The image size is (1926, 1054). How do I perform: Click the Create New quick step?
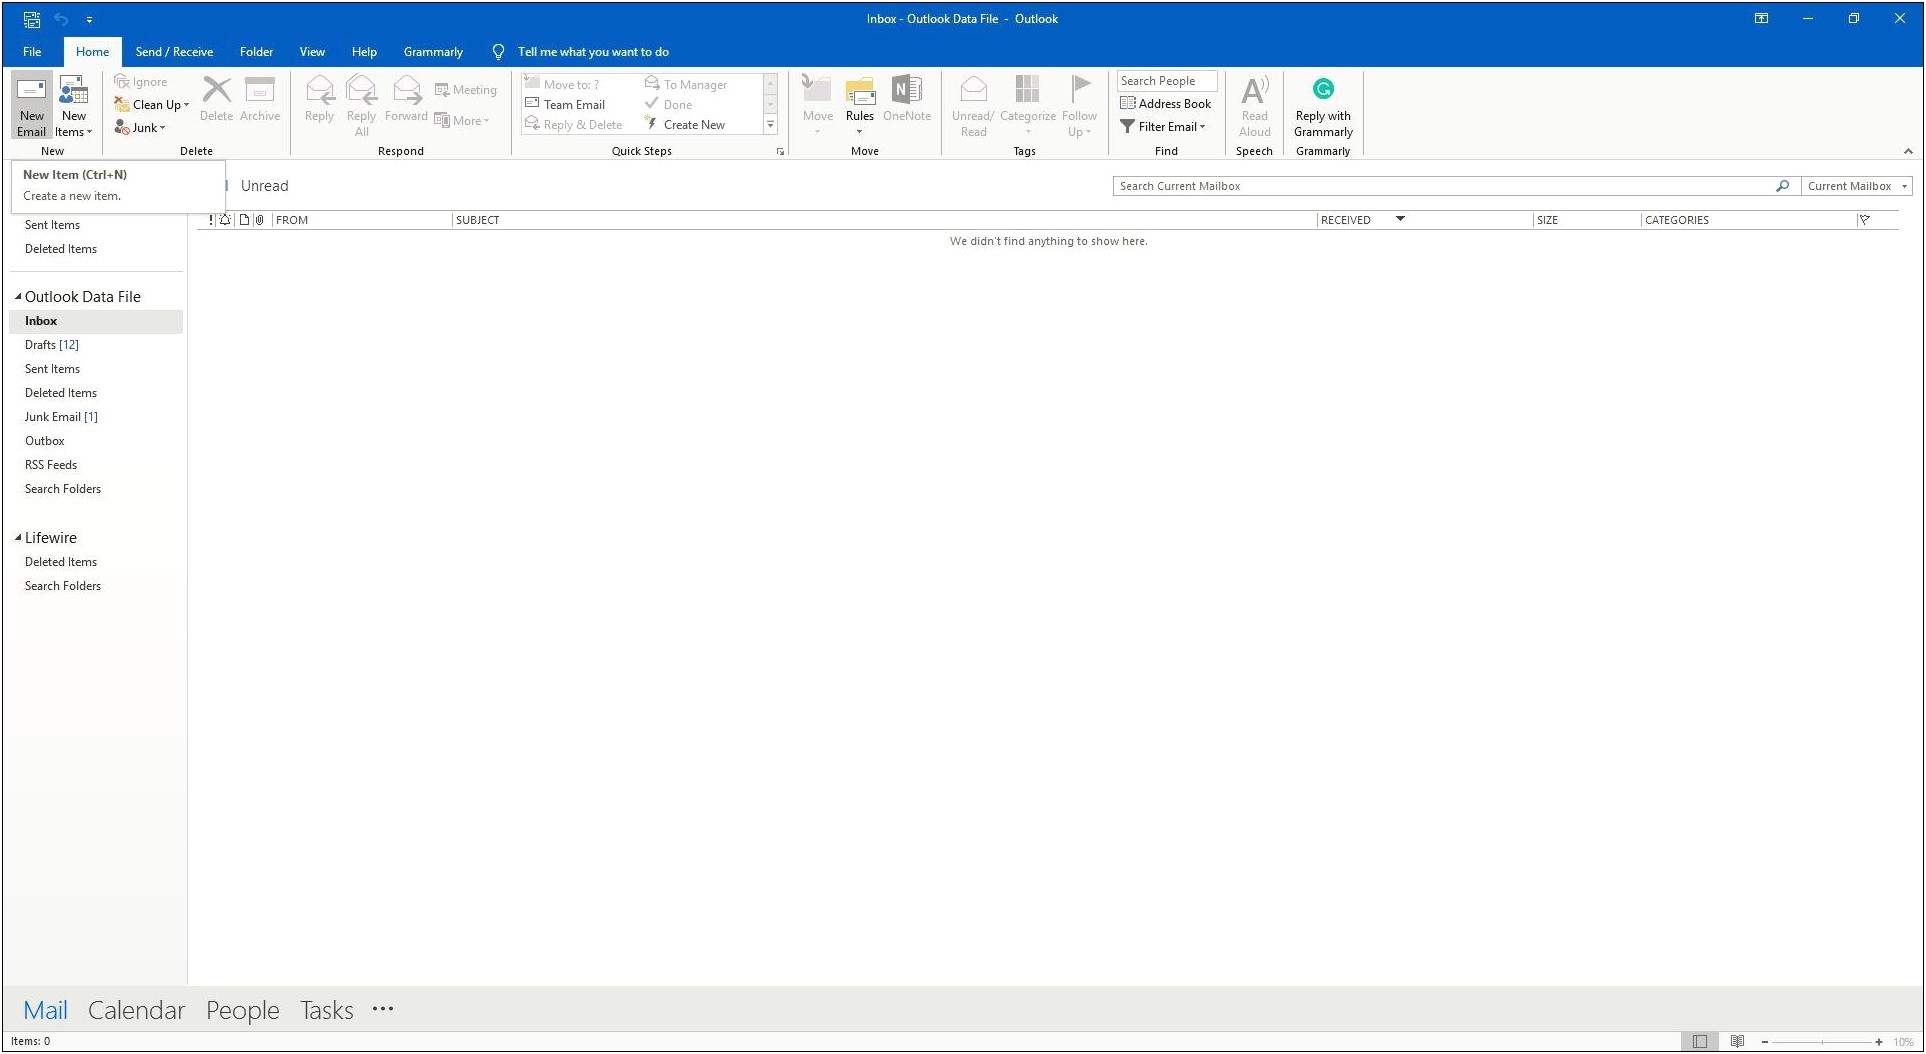[685, 125]
